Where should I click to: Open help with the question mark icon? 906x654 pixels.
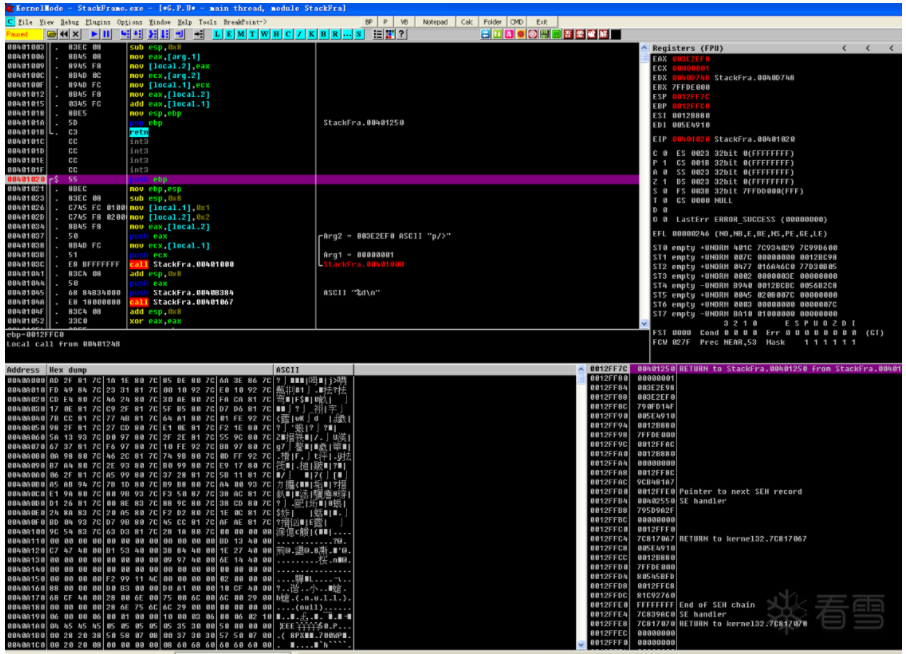[x=402, y=35]
